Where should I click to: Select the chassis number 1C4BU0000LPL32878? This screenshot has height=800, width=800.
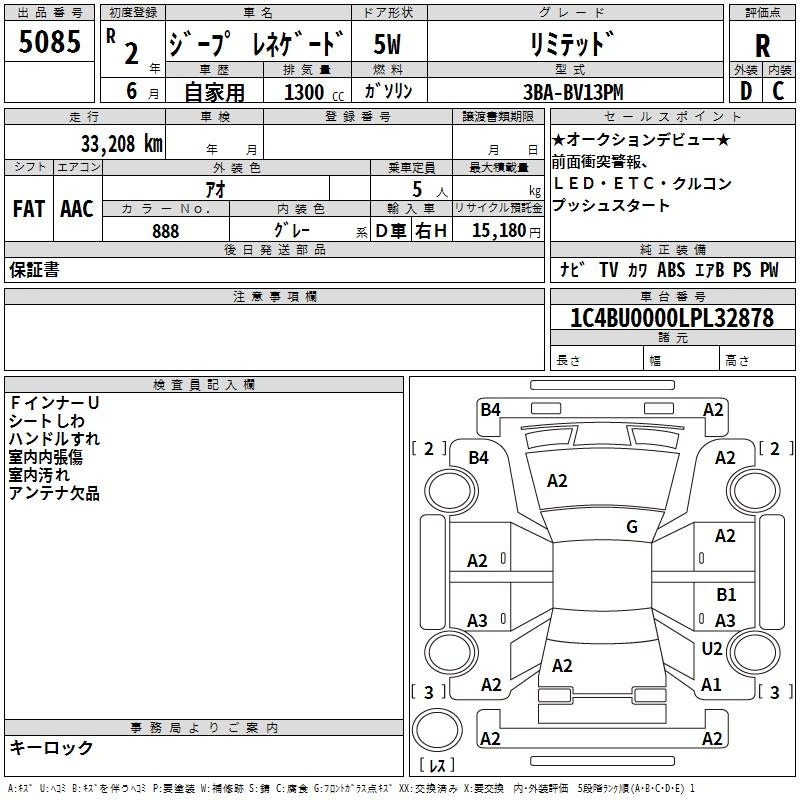pyautogui.click(x=672, y=317)
